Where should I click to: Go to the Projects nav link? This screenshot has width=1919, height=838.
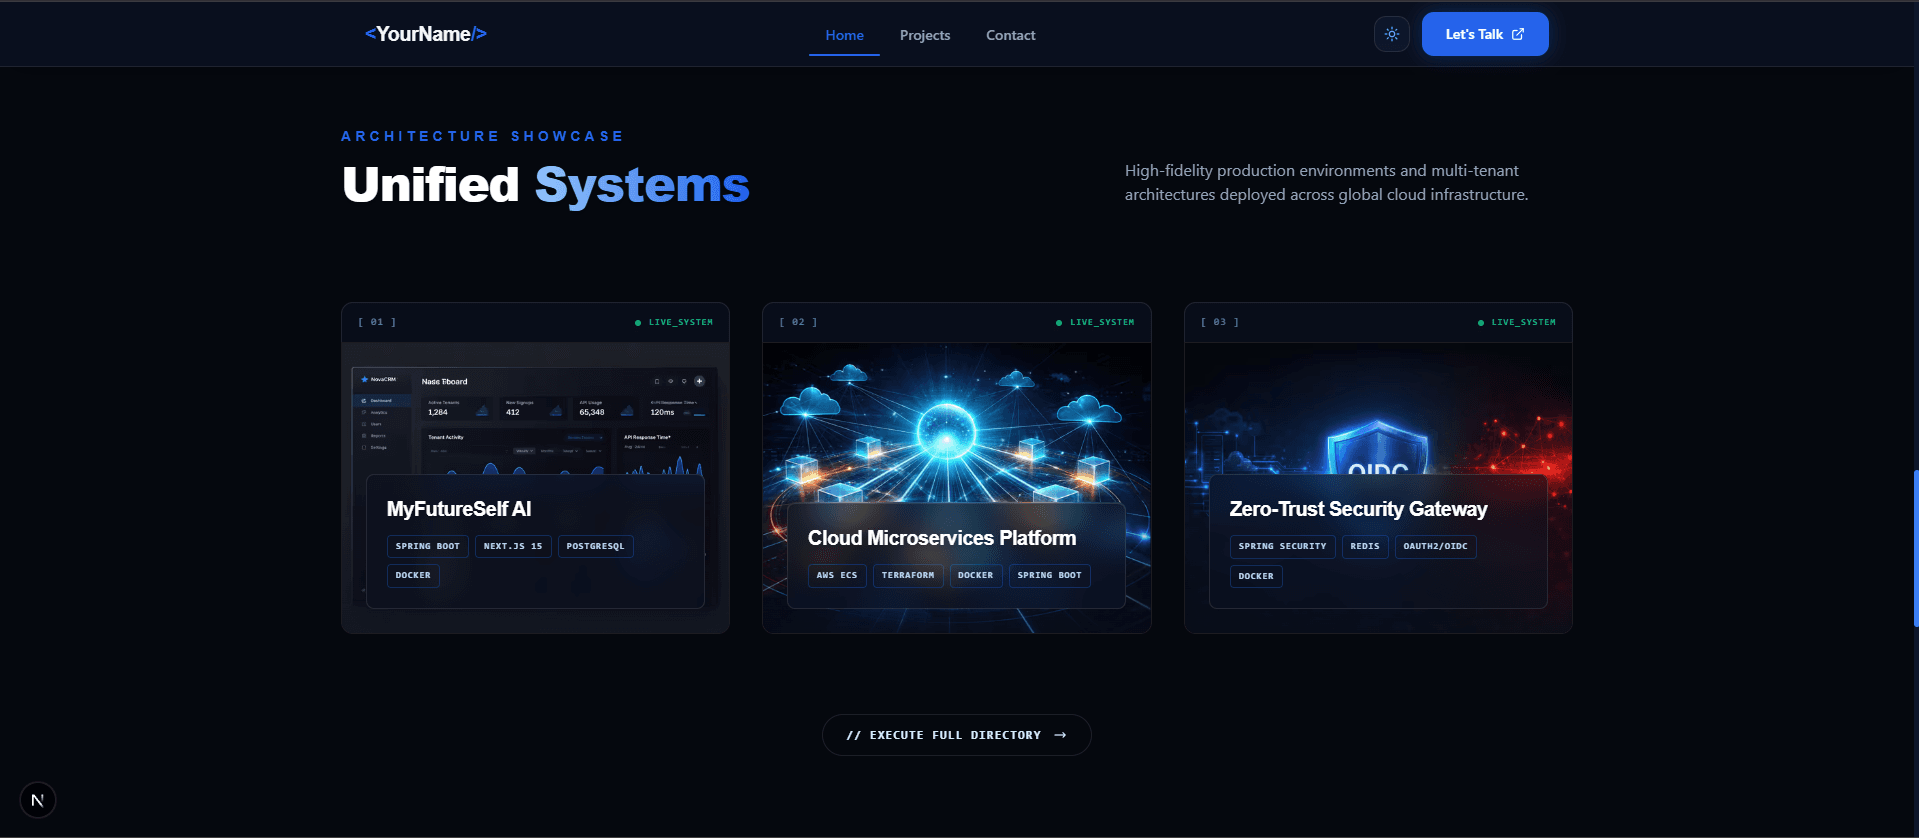pos(925,35)
